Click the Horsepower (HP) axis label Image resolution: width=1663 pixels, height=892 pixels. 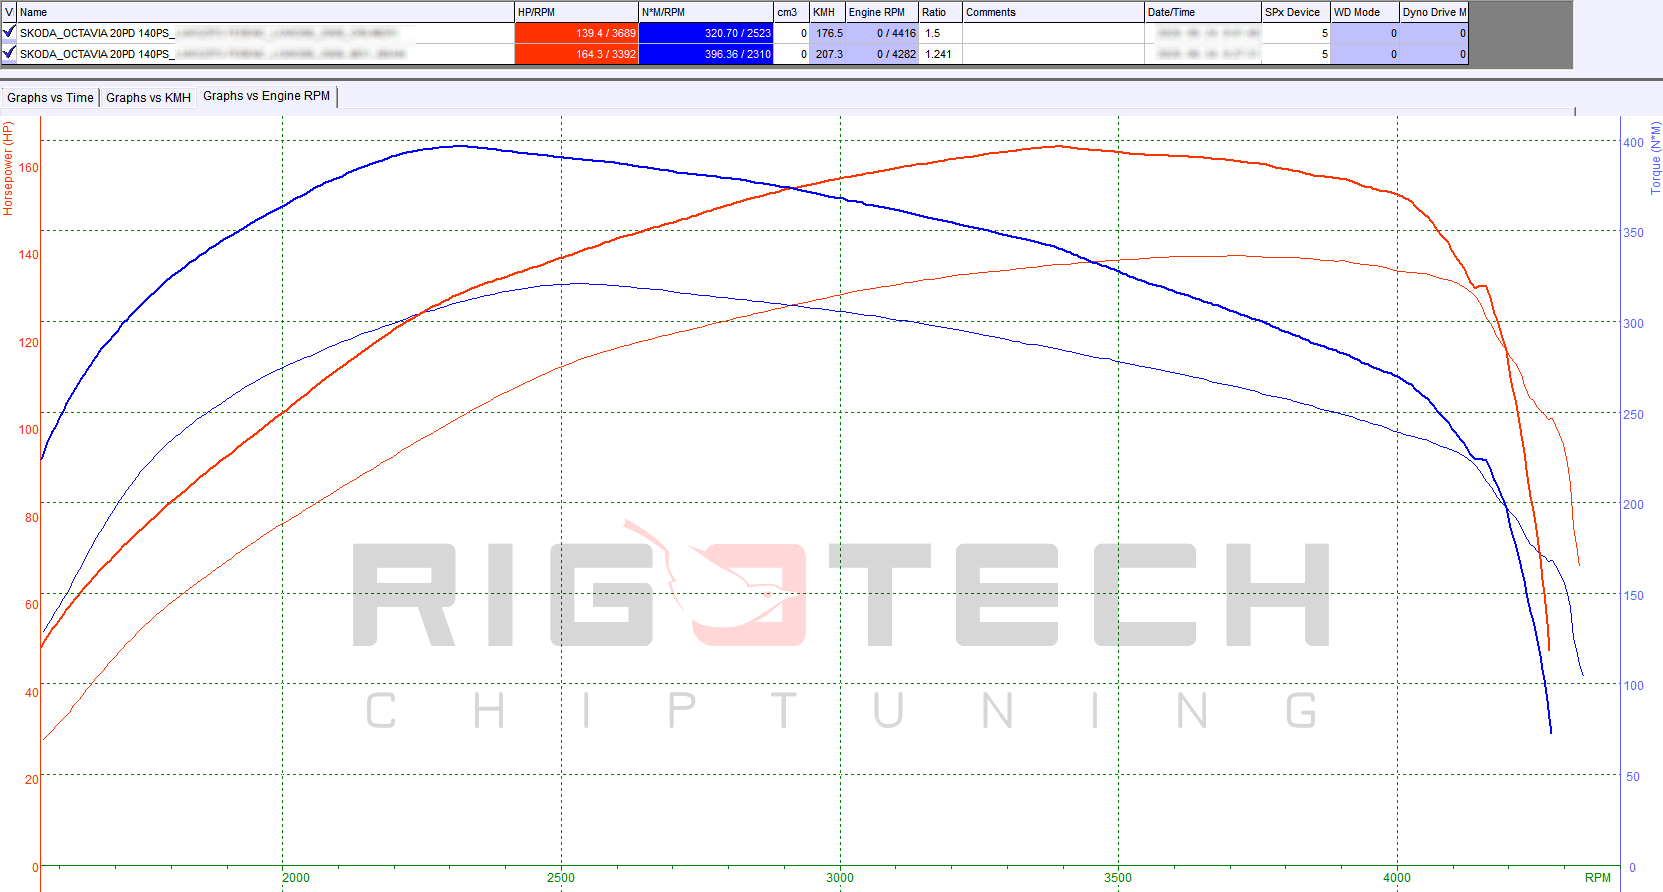[x=8, y=169]
